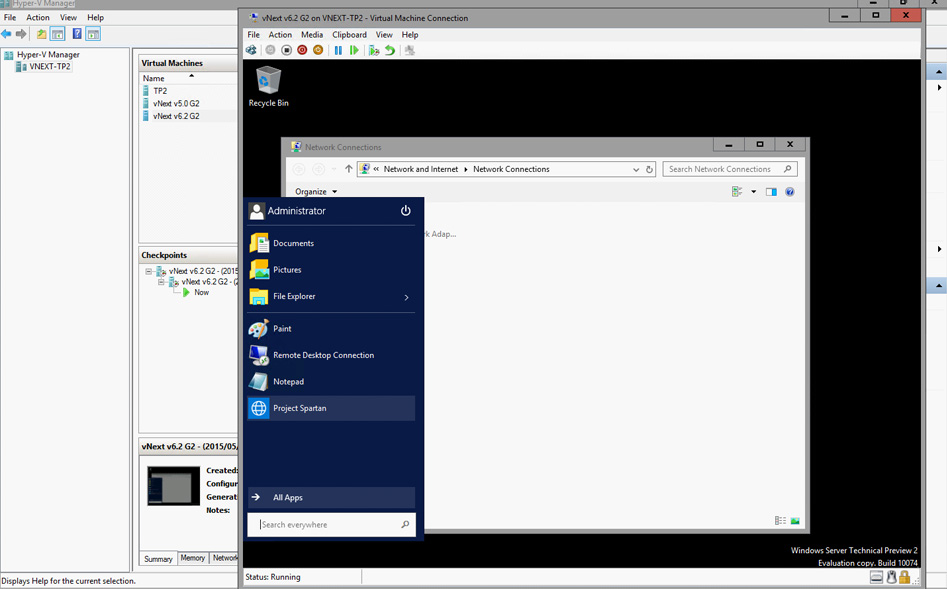Click the greyed Start VM toolbar icon

click(x=271, y=50)
